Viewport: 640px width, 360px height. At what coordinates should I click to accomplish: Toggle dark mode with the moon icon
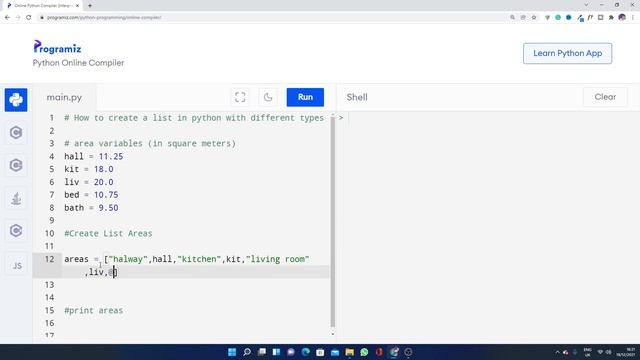(x=268, y=97)
